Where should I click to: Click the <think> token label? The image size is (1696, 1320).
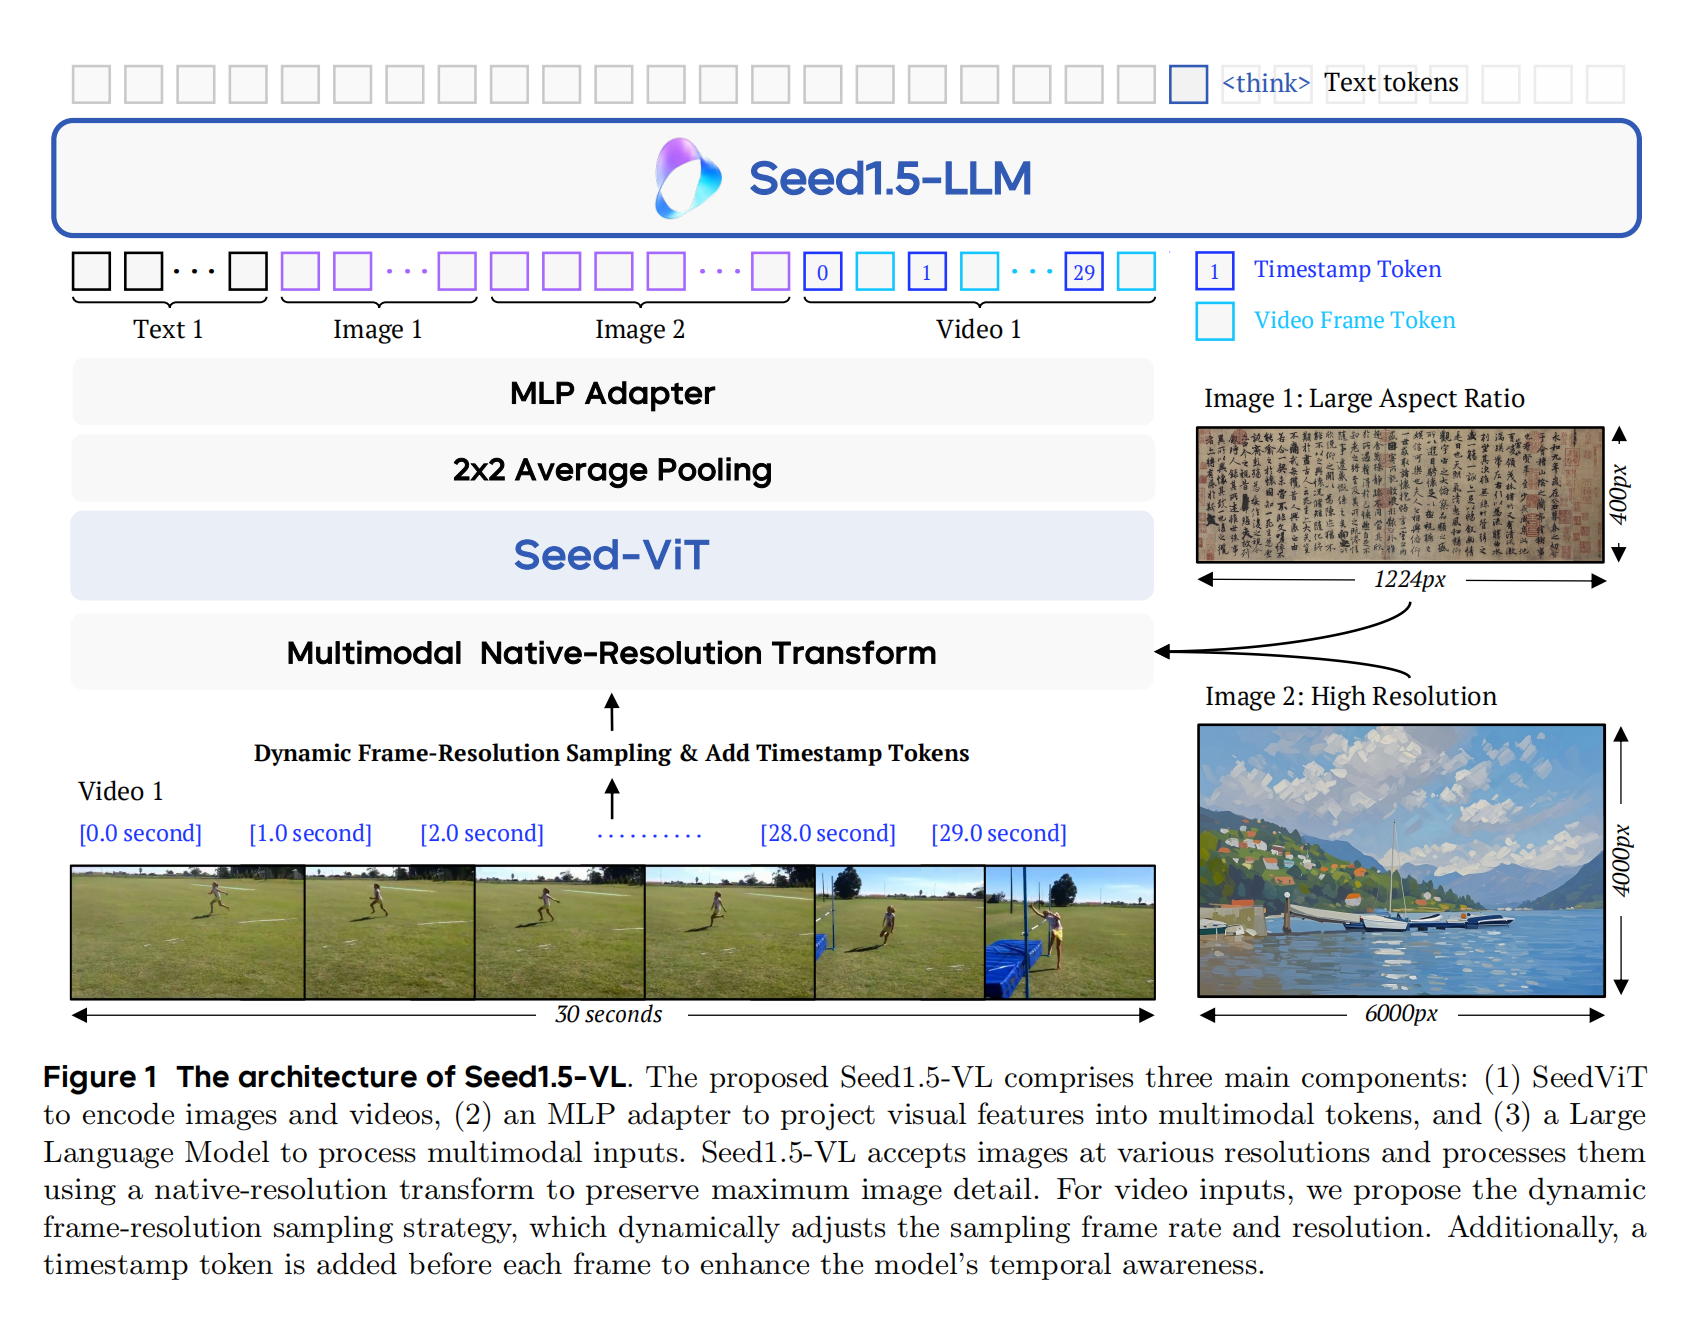(x=1266, y=83)
